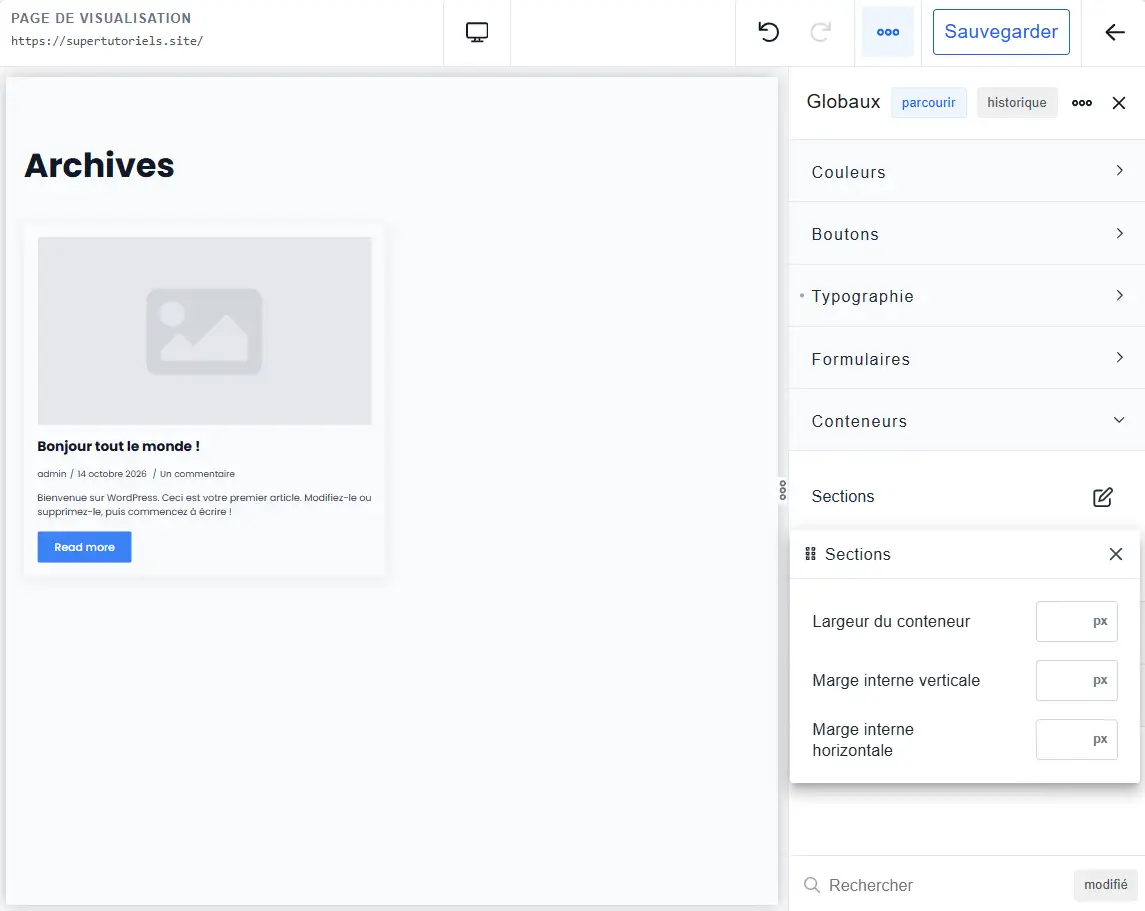
Task: Grab the Sections popup drag handle
Action: (810, 554)
